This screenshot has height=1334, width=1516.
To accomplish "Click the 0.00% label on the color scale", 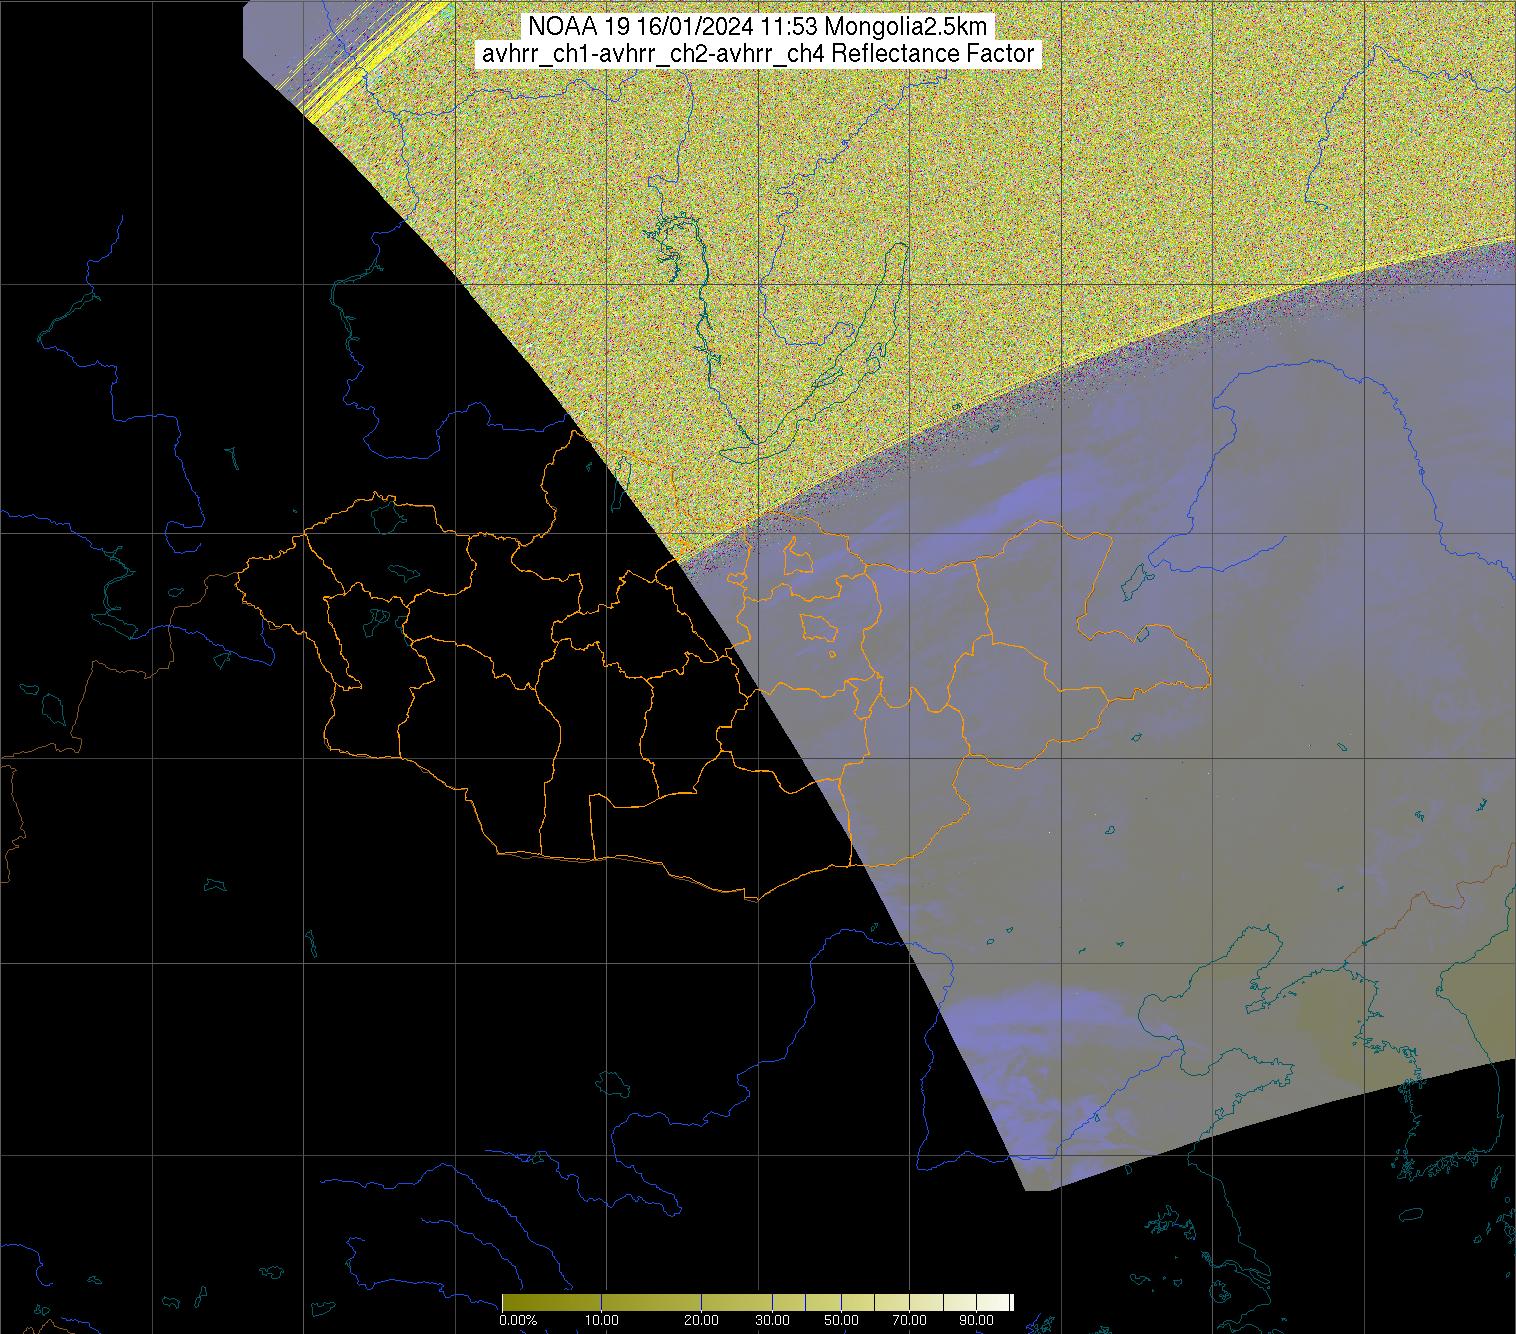I will (517, 1320).
